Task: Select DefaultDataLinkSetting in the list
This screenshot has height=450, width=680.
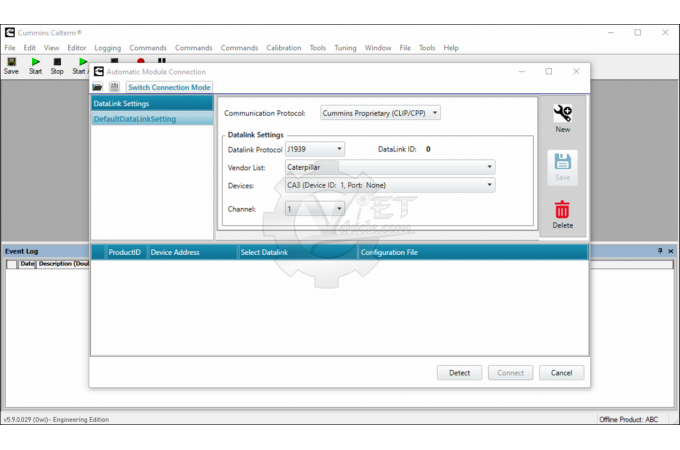Action: coord(152,119)
